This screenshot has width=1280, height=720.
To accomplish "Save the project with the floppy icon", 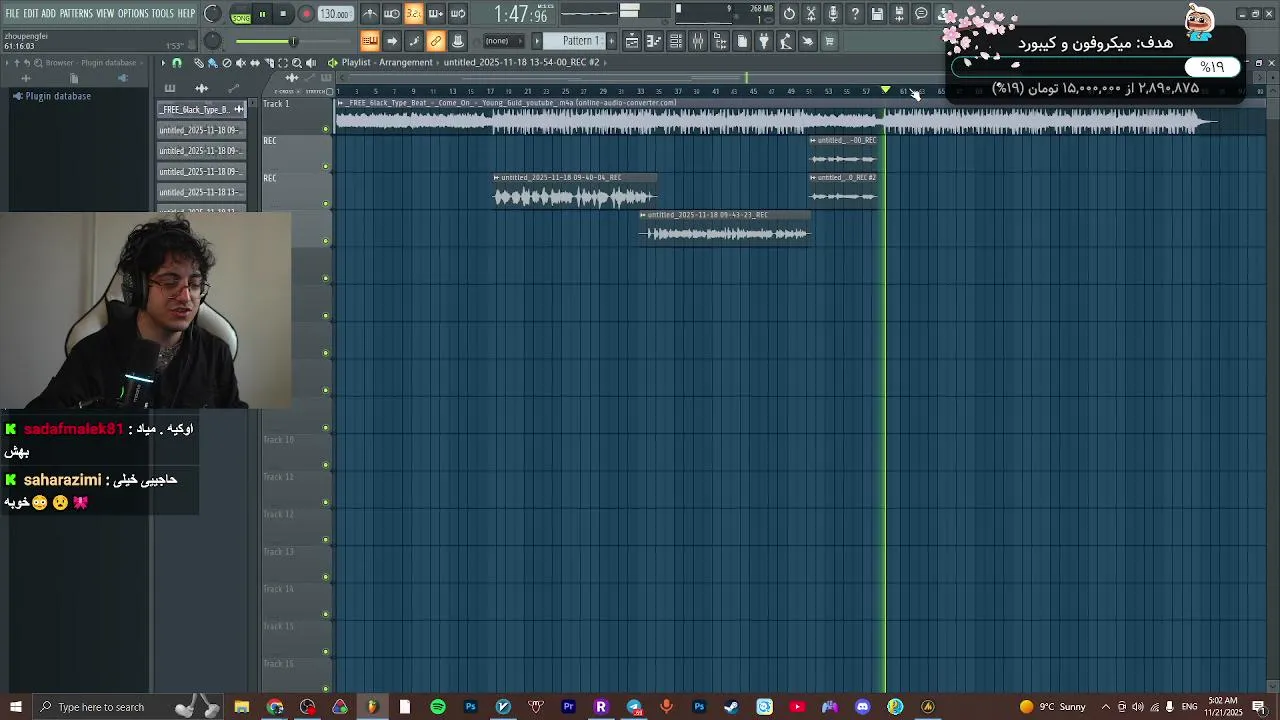I will tap(877, 14).
